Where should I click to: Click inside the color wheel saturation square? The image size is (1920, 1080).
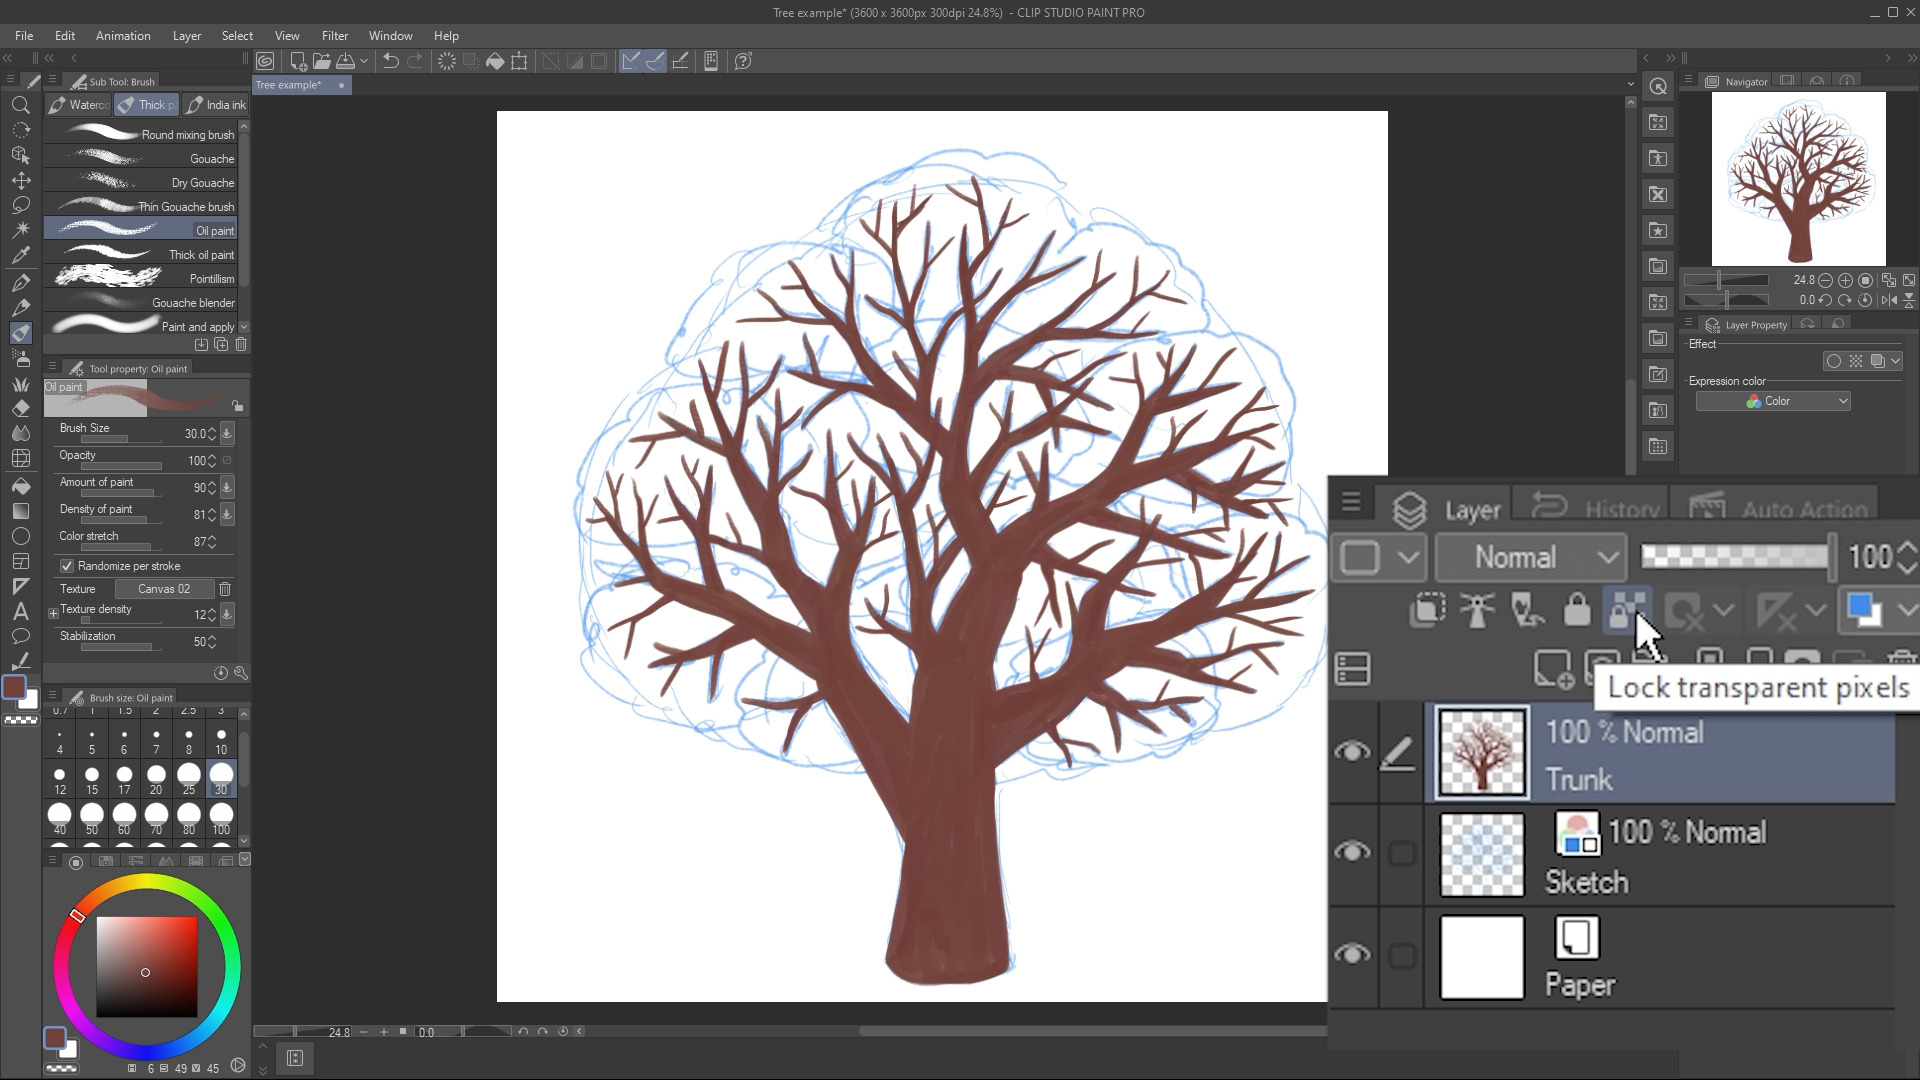[x=146, y=966]
